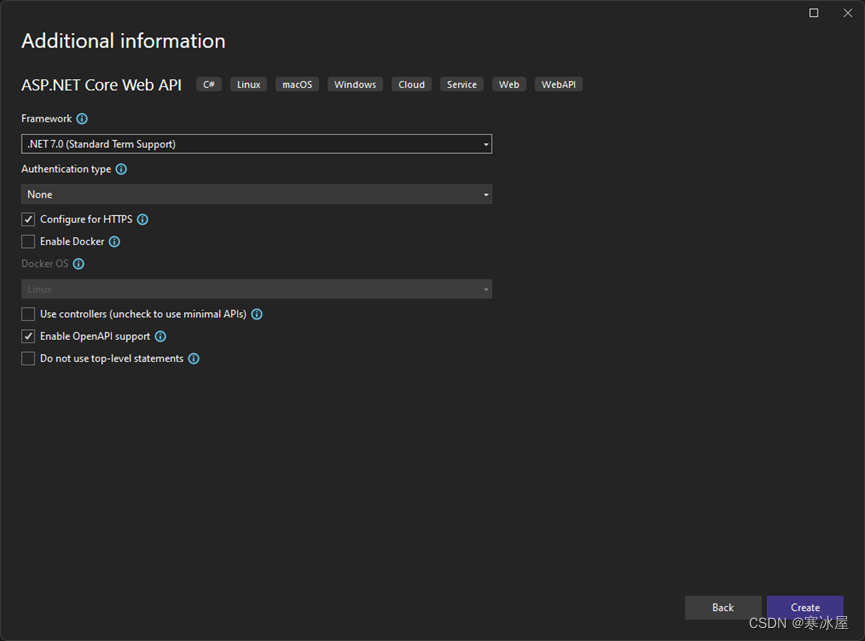Click the disabled Docker OS Linux dropdown

pos(257,289)
